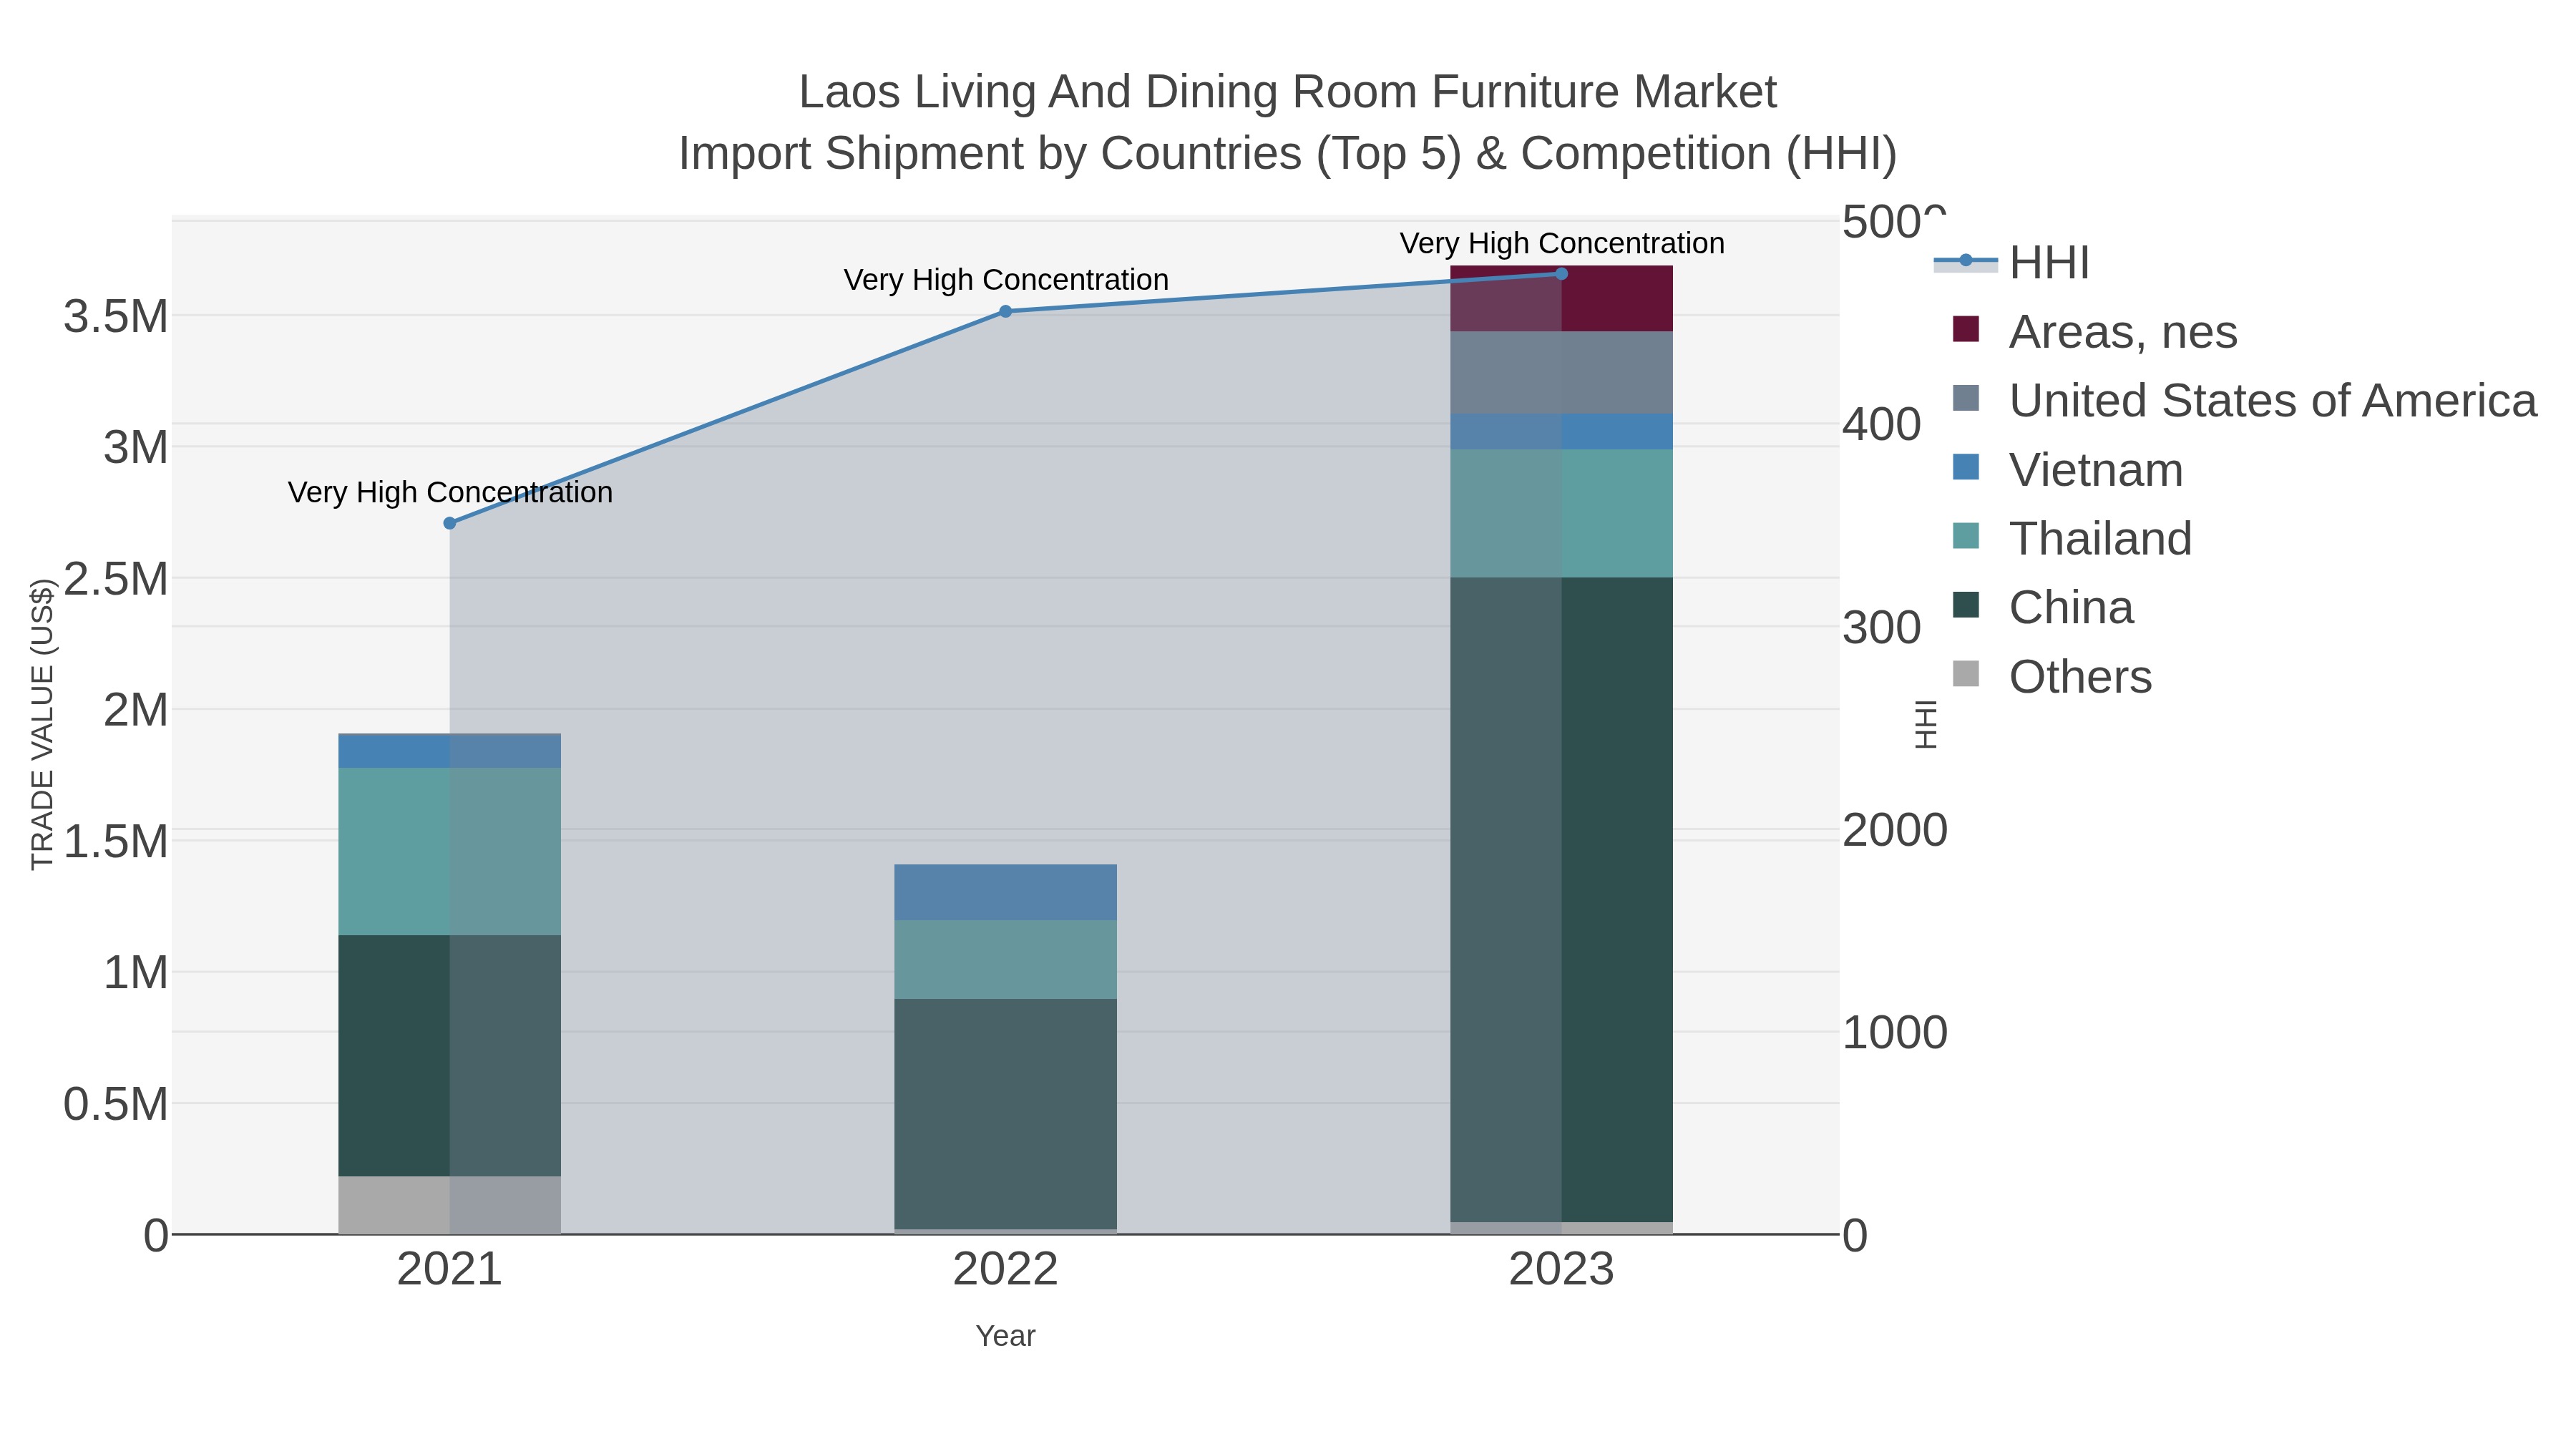Toggle the HHI legend entry
Viewport: 2576px width, 1449px height.
(2012, 262)
